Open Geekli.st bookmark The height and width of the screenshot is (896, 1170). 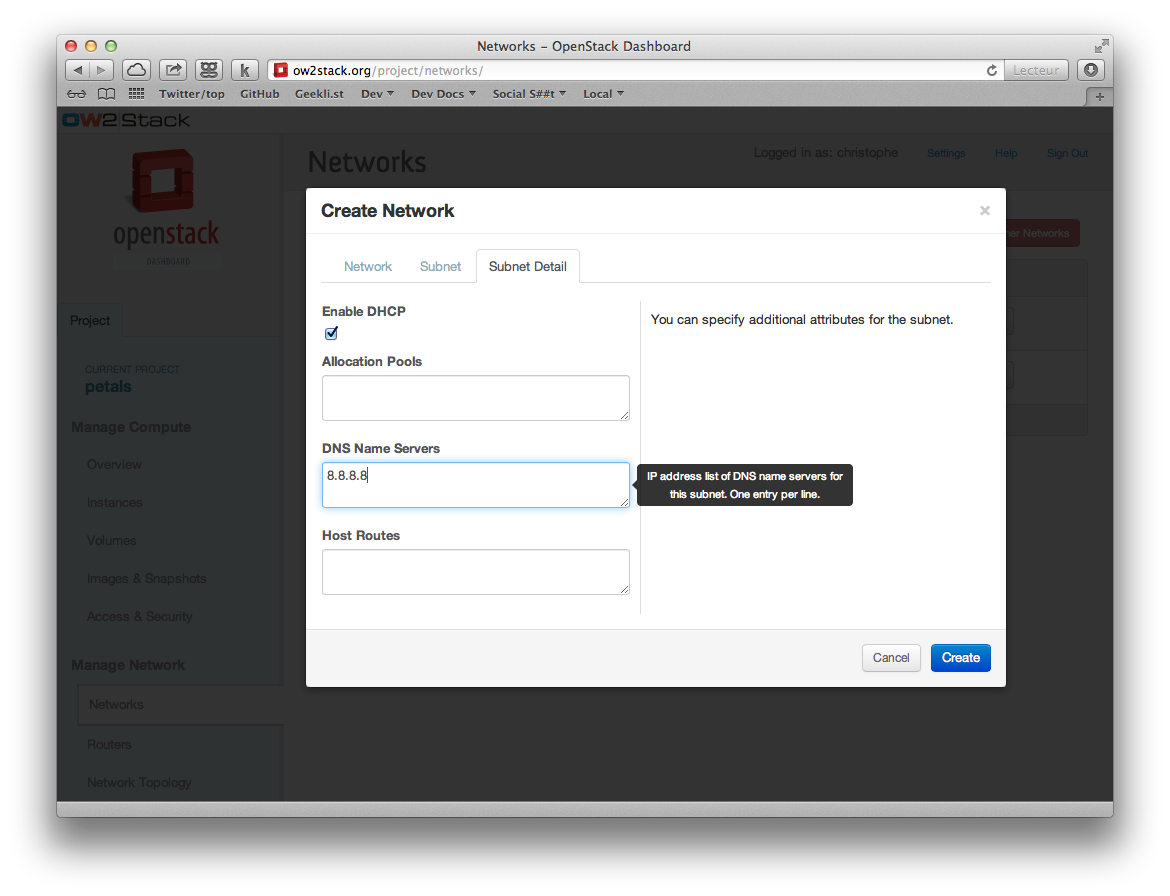[x=319, y=94]
